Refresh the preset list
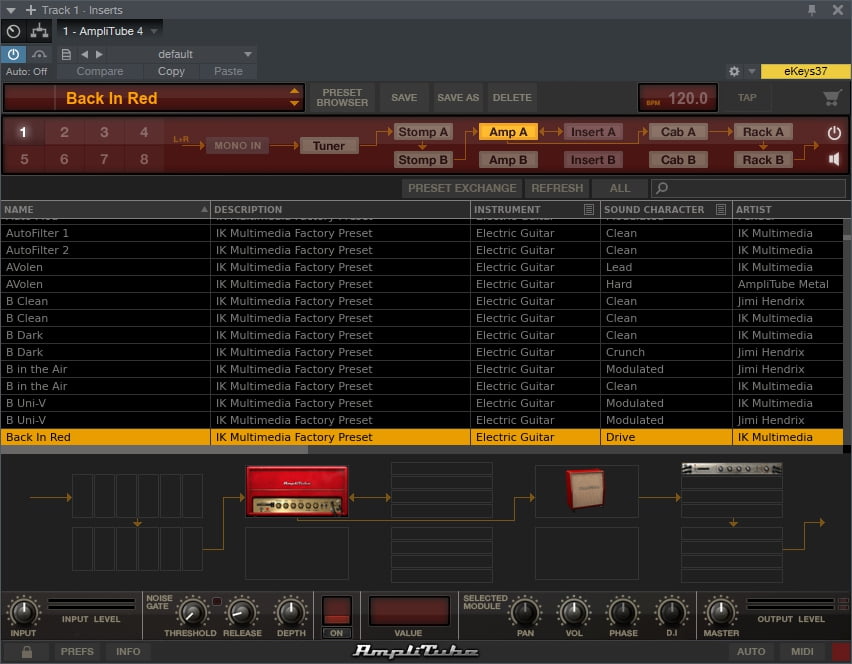The height and width of the screenshot is (664, 852). click(x=557, y=188)
